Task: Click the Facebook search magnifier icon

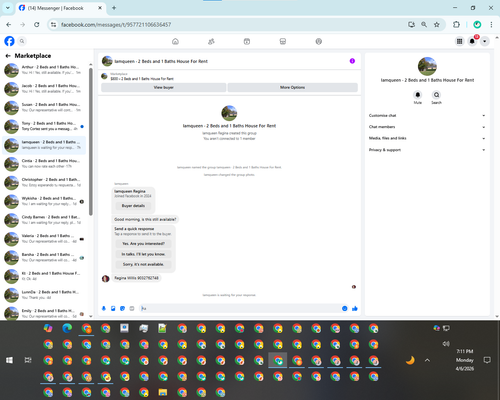Action: tap(22, 41)
